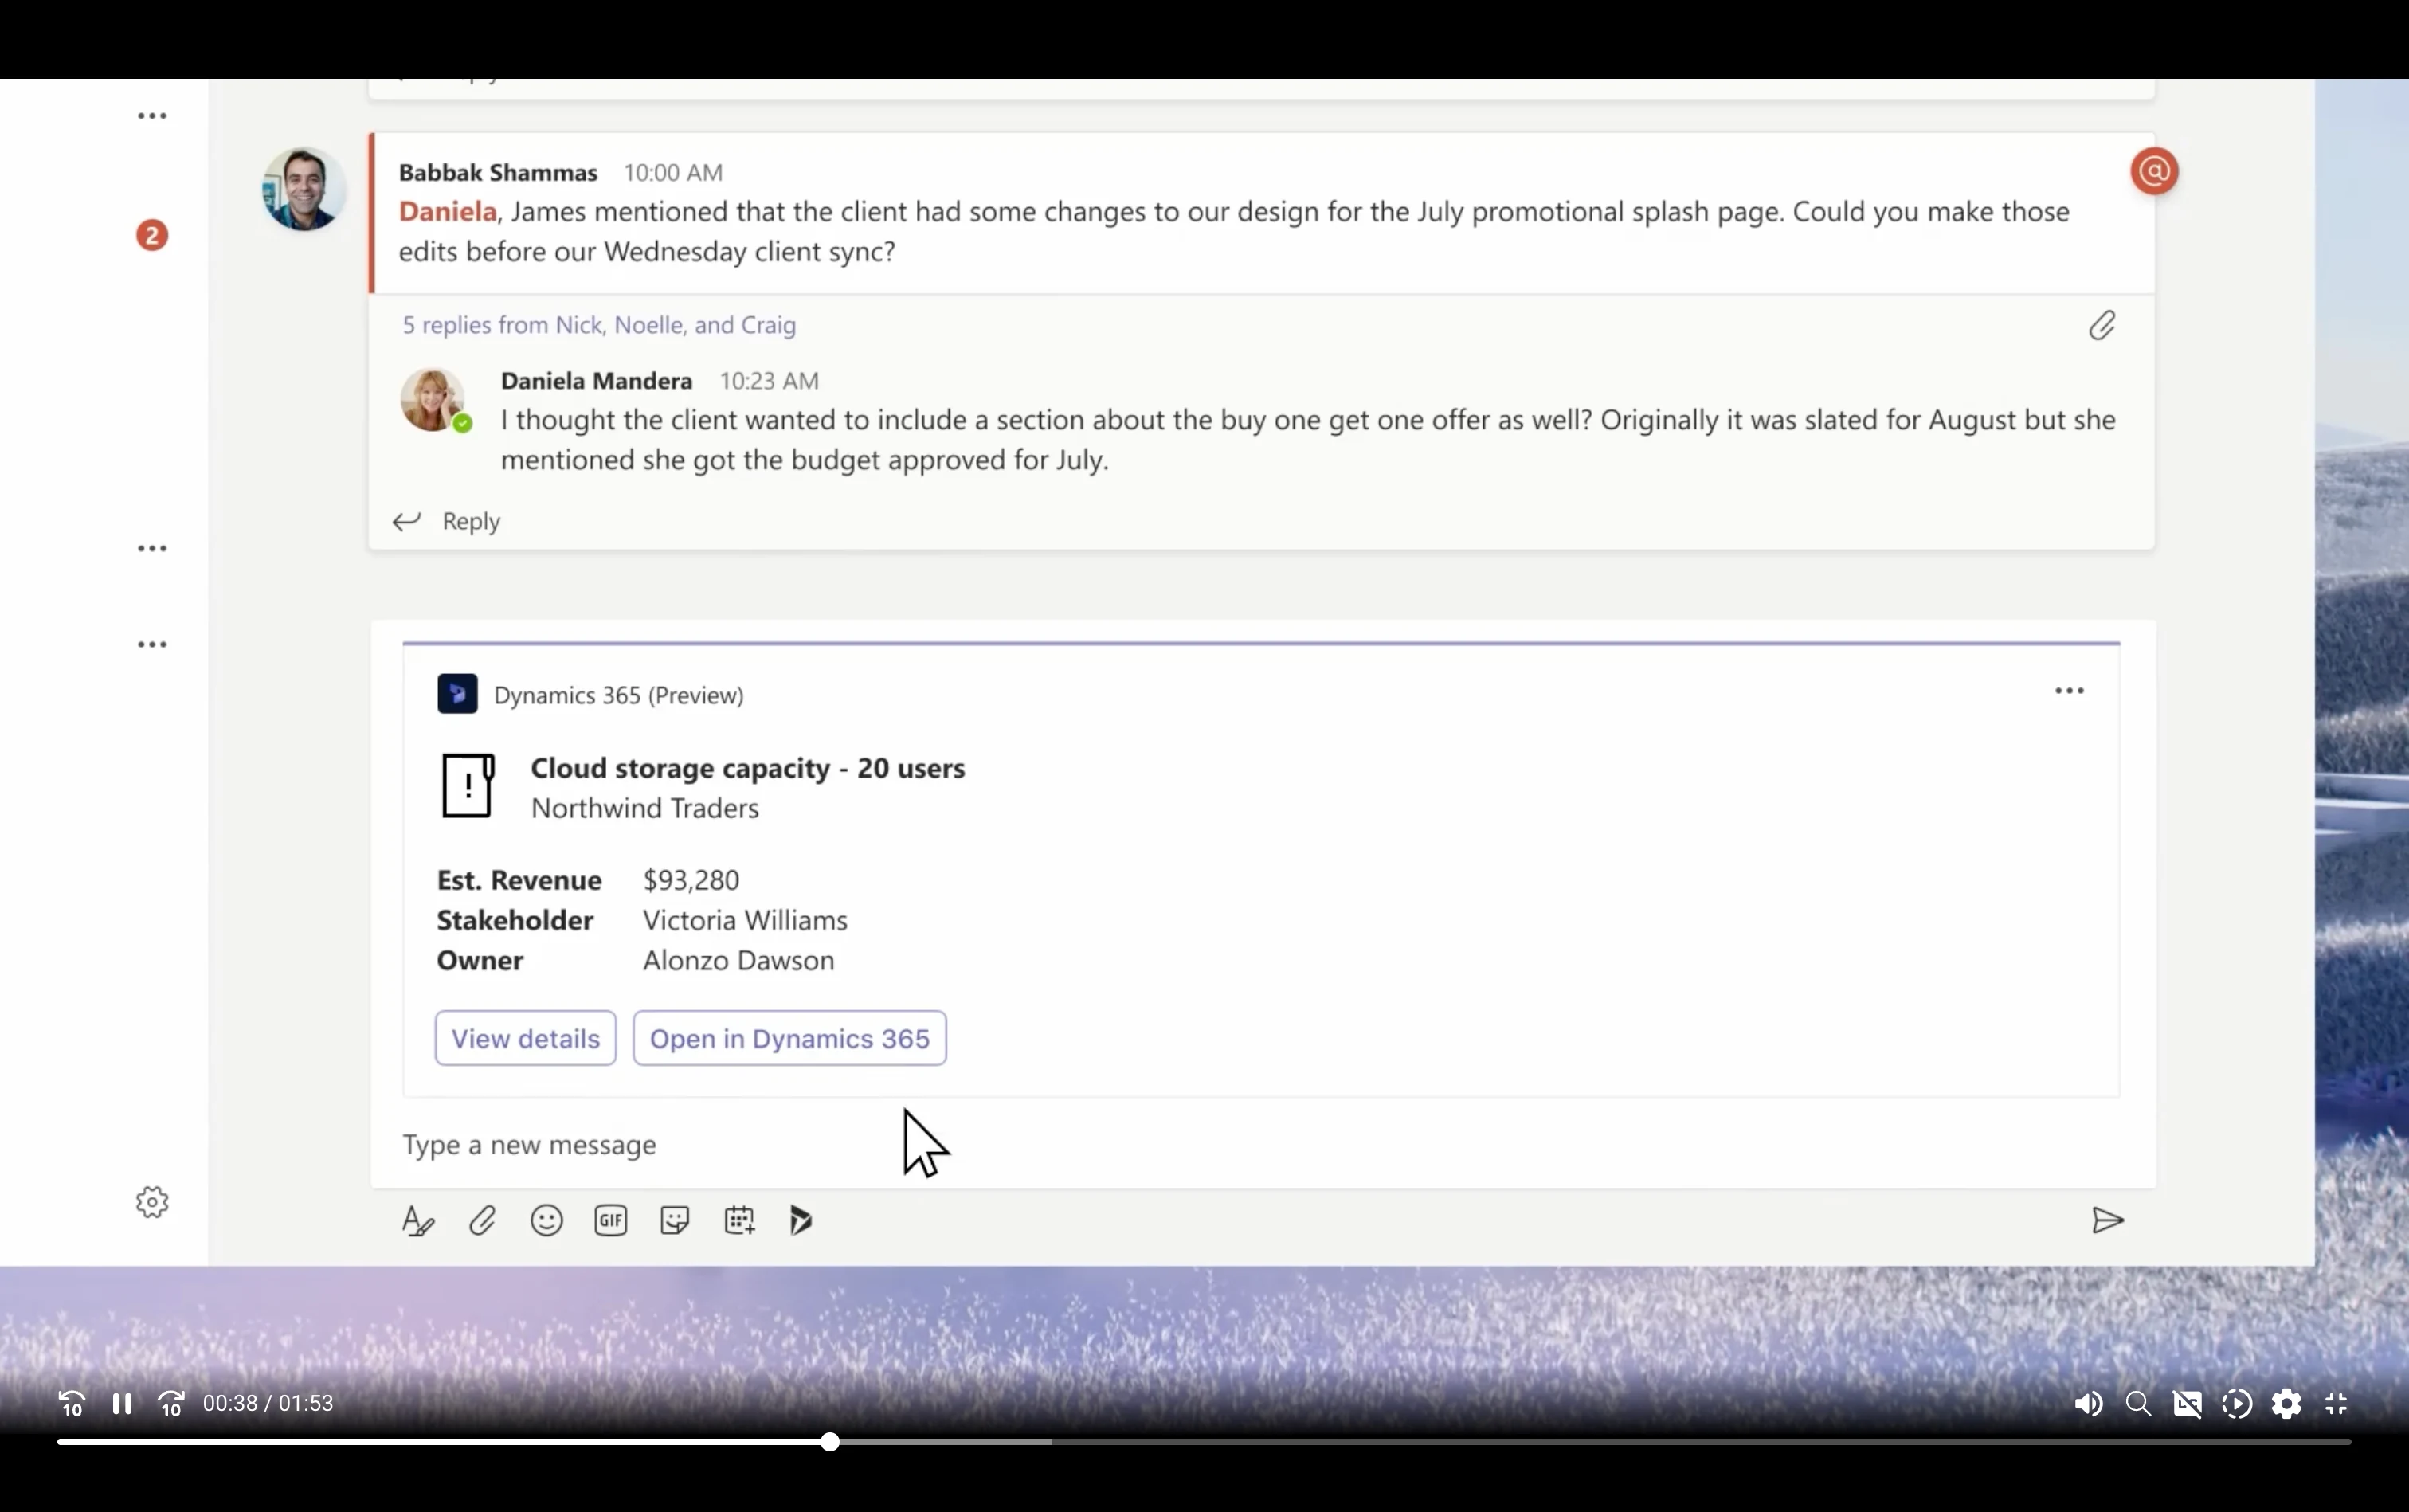Click the paperclip icon in the thread

[2101, 325]
